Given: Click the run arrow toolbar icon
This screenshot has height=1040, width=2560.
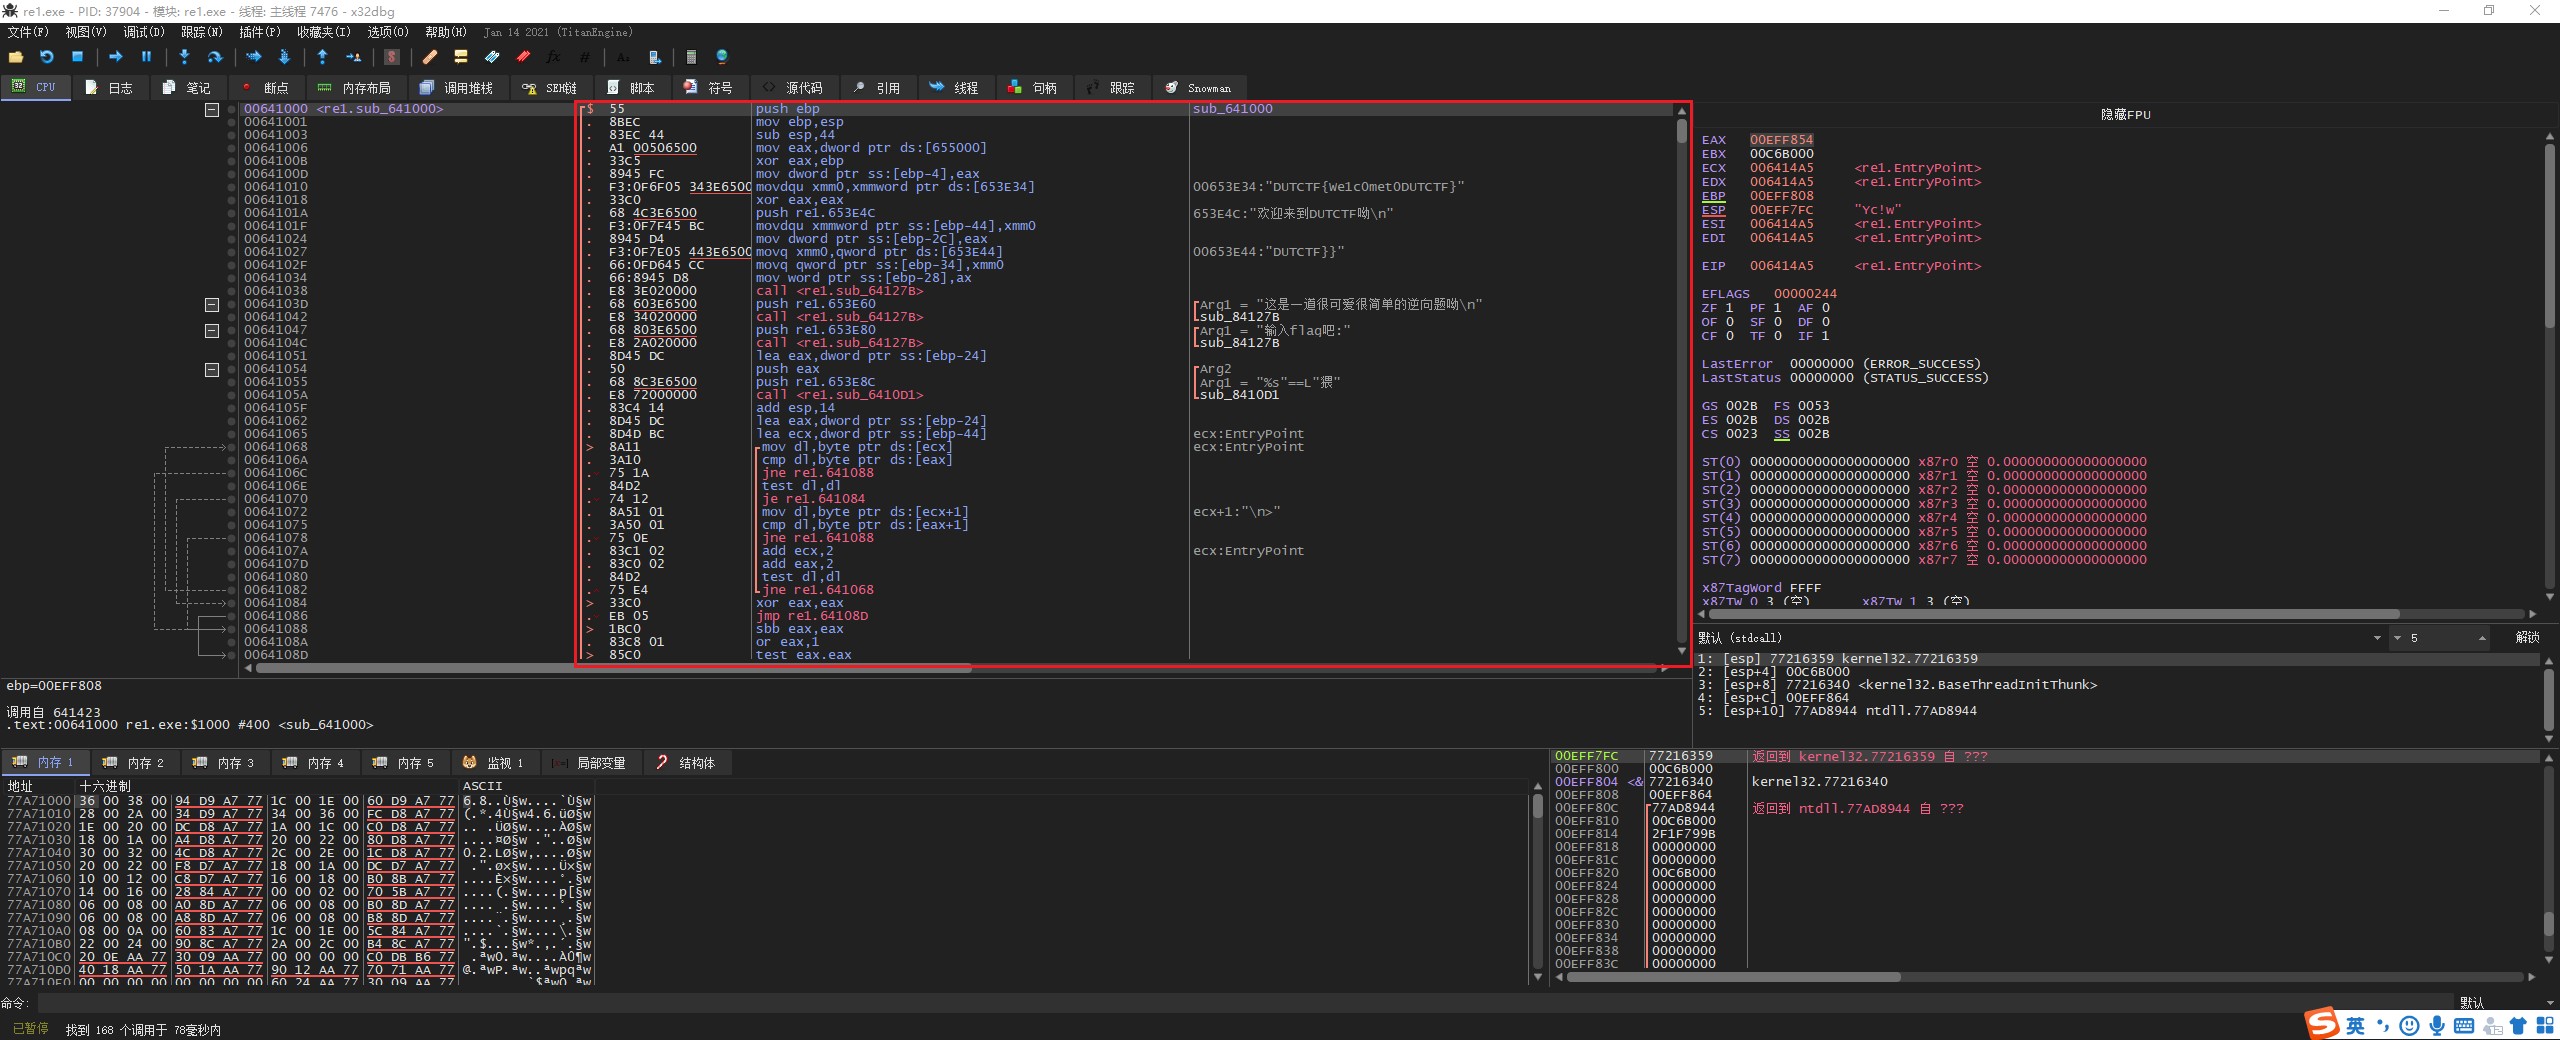Looking at the screenshot, I should click(x=115, y=58).
